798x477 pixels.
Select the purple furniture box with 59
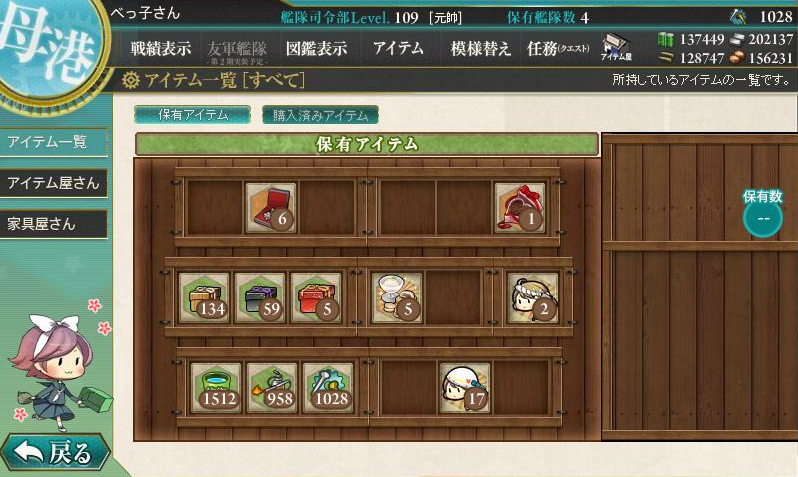pyautogui.click(x=260, y=298)
